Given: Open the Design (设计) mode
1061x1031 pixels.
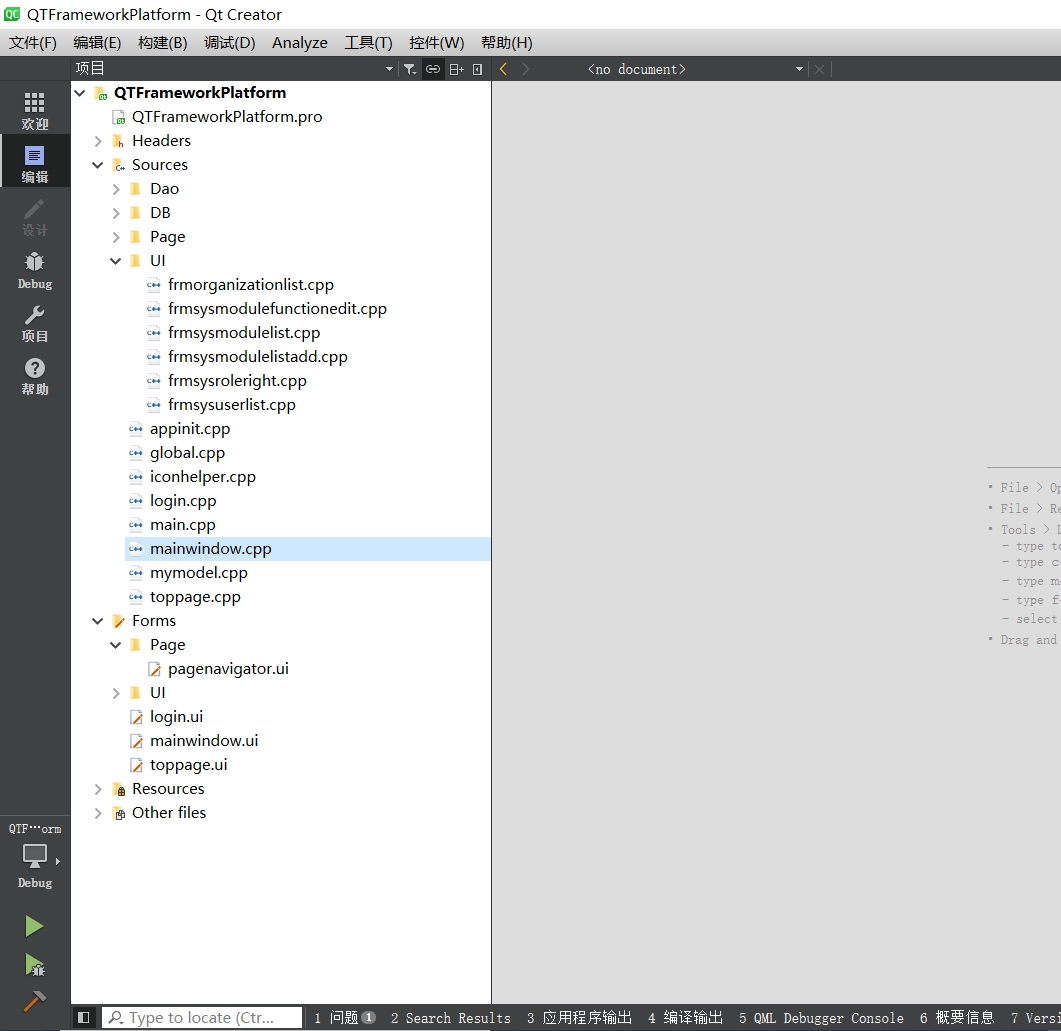Looking at the screenshot, I should coord(35,217).
